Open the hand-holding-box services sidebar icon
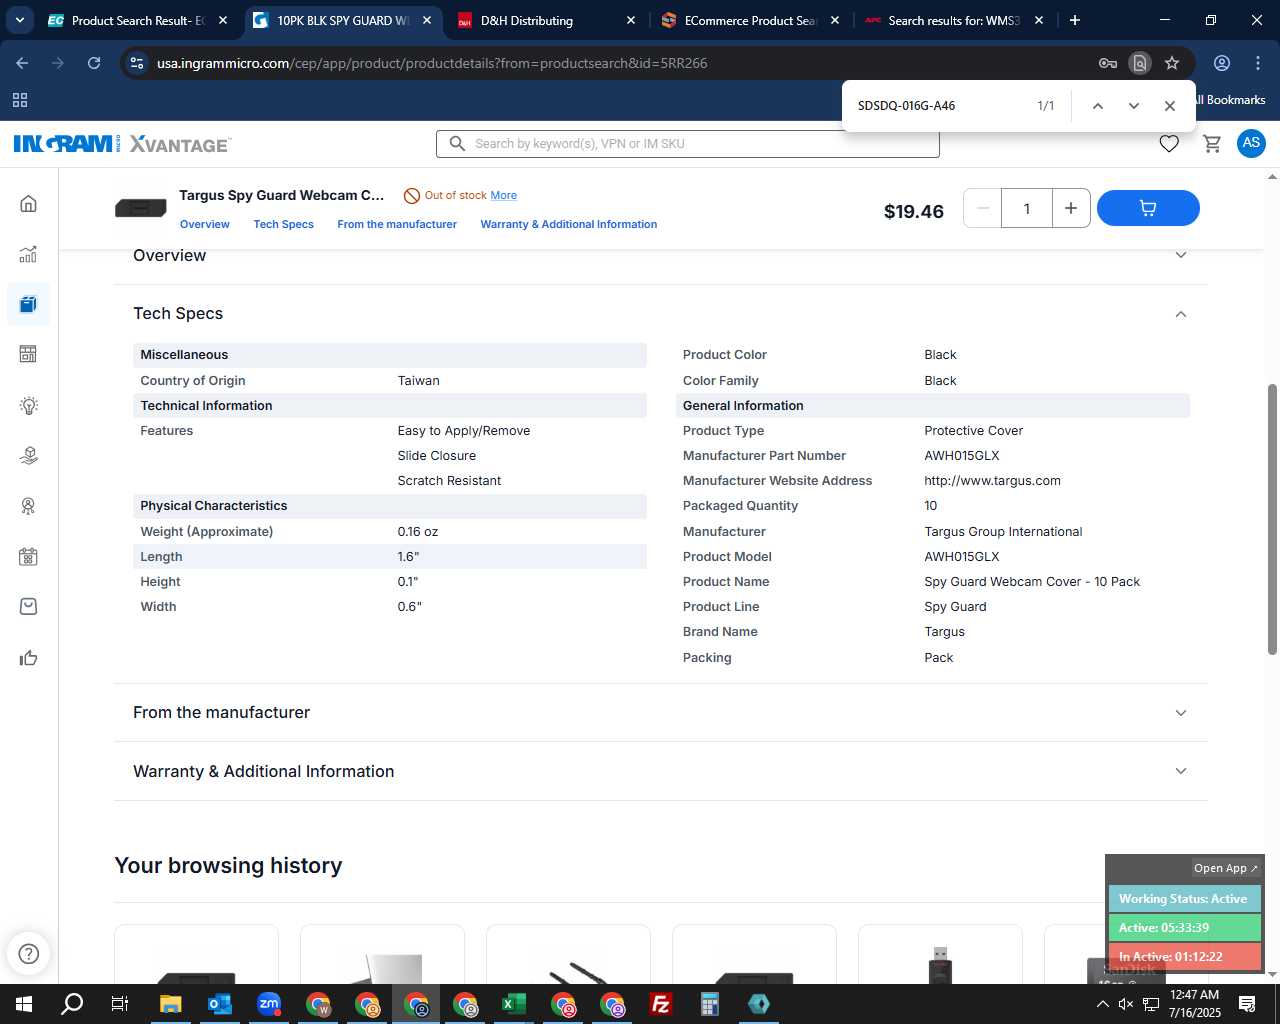 coord(28,455)
